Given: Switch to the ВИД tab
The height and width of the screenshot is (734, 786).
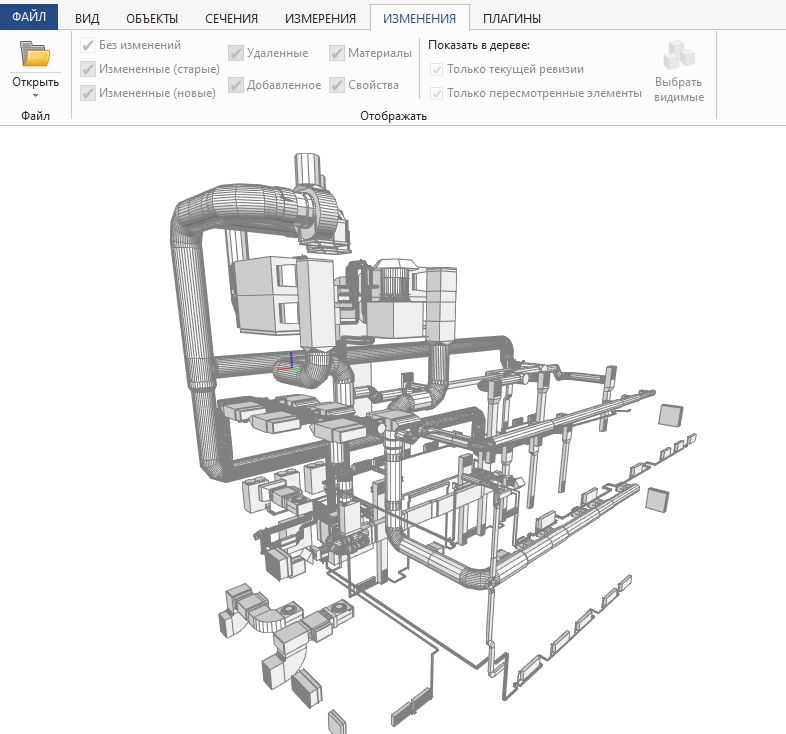Looking at the screenshot, I should (x=88, y=18).
